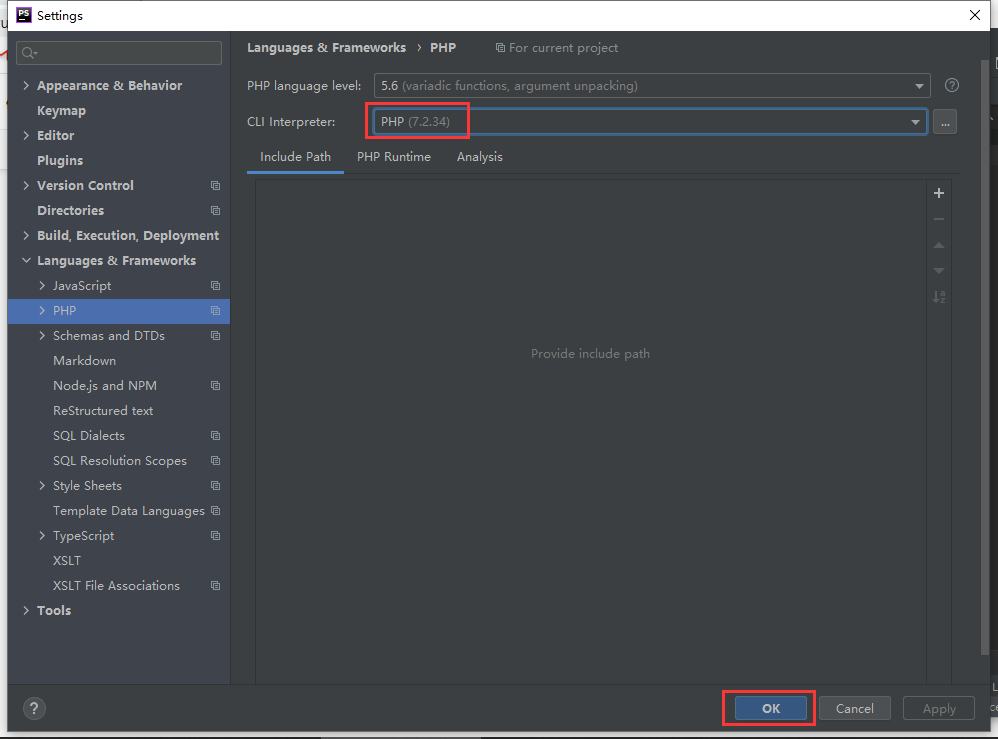The image size is (998, 739).
Task: Click project-level icon next to Version Control
Action: click(216, 185)
